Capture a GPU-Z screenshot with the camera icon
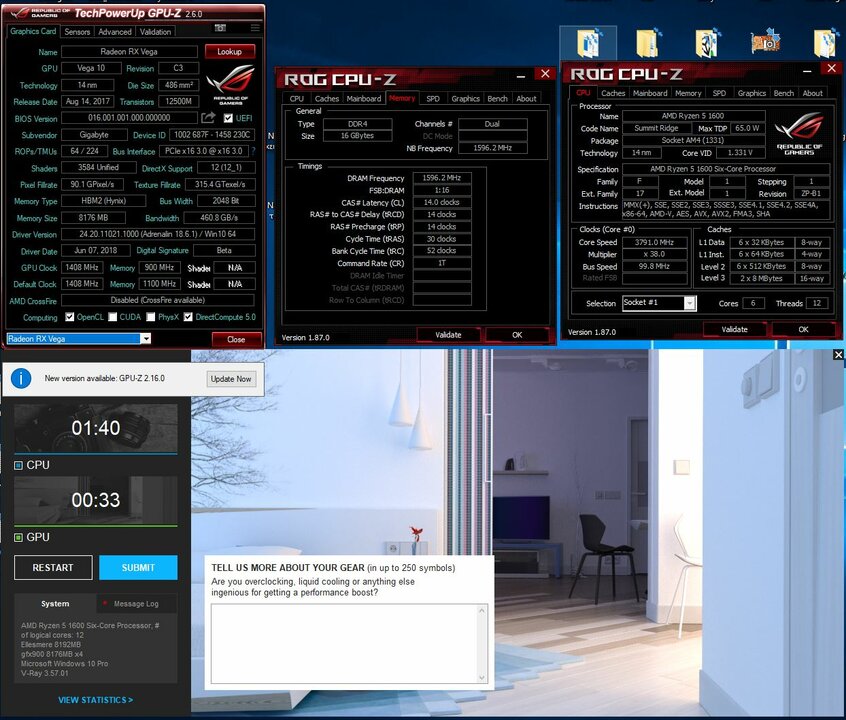Viewport: 846px width, 720px height. tap(220, 28)
